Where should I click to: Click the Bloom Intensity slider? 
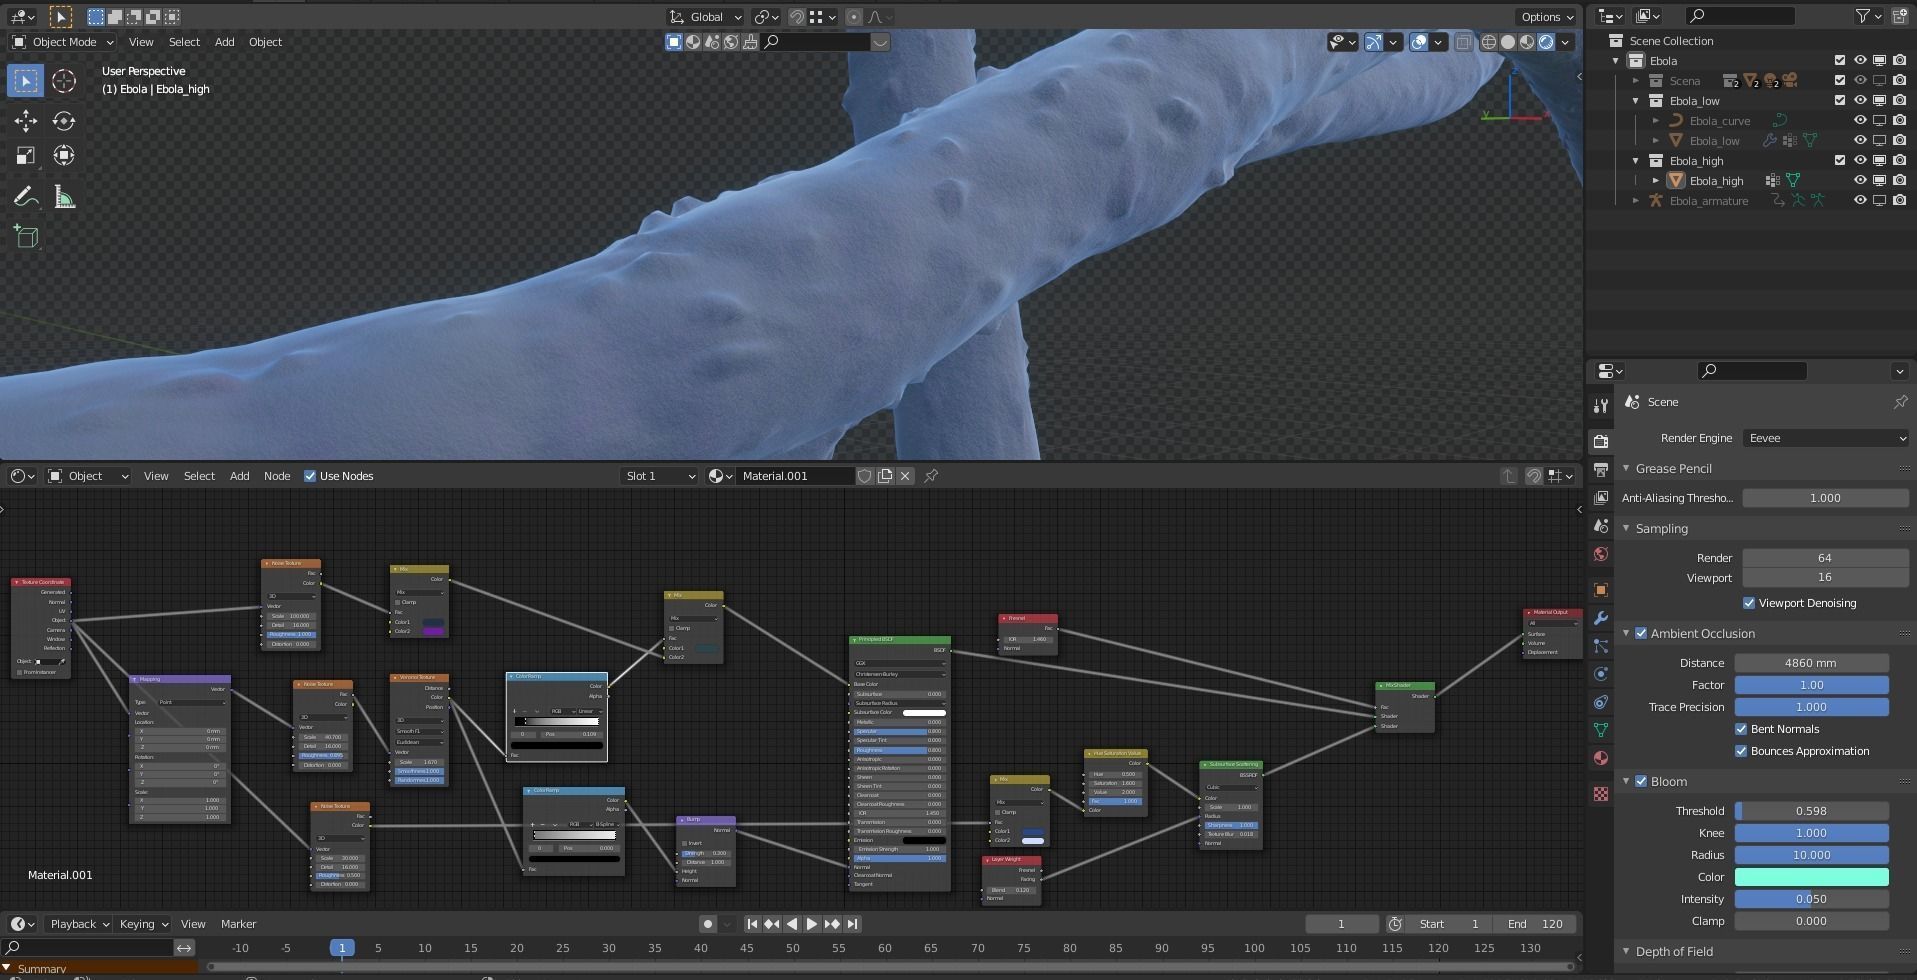[1811, 899]
